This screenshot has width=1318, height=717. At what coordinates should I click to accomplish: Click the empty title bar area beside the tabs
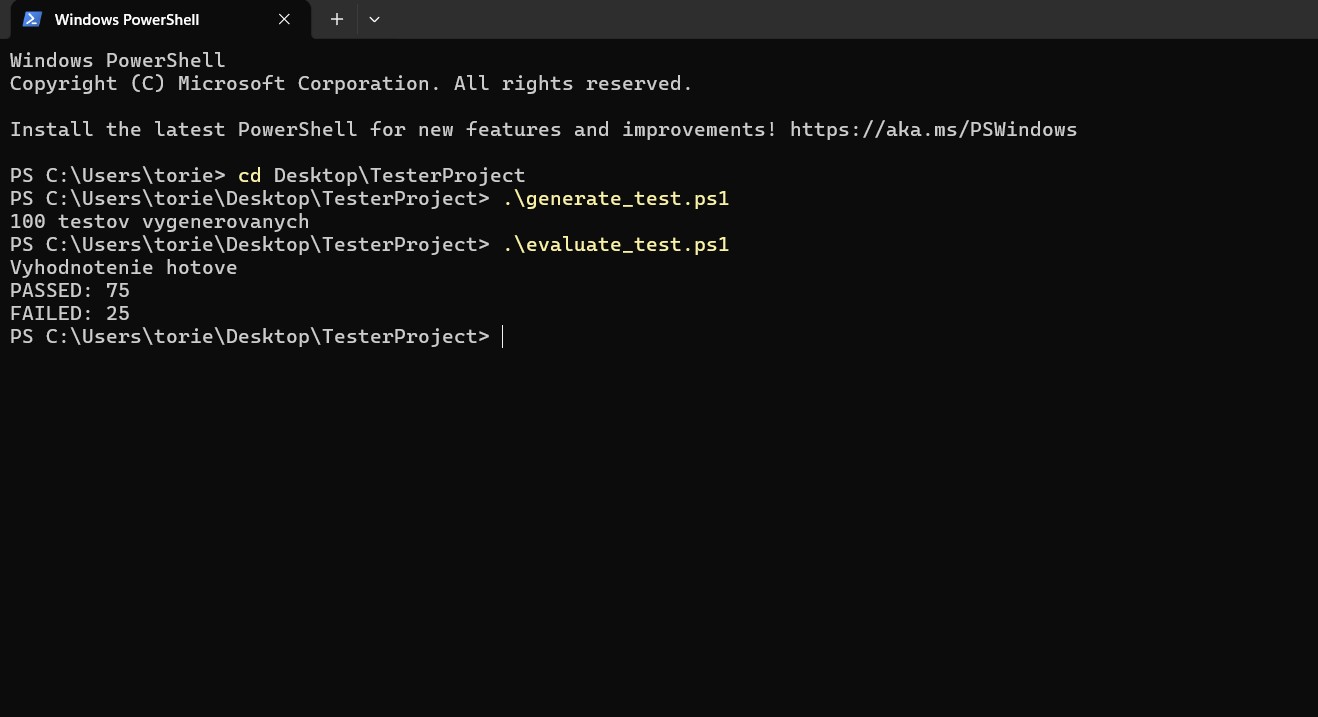[x=800, y=19]
